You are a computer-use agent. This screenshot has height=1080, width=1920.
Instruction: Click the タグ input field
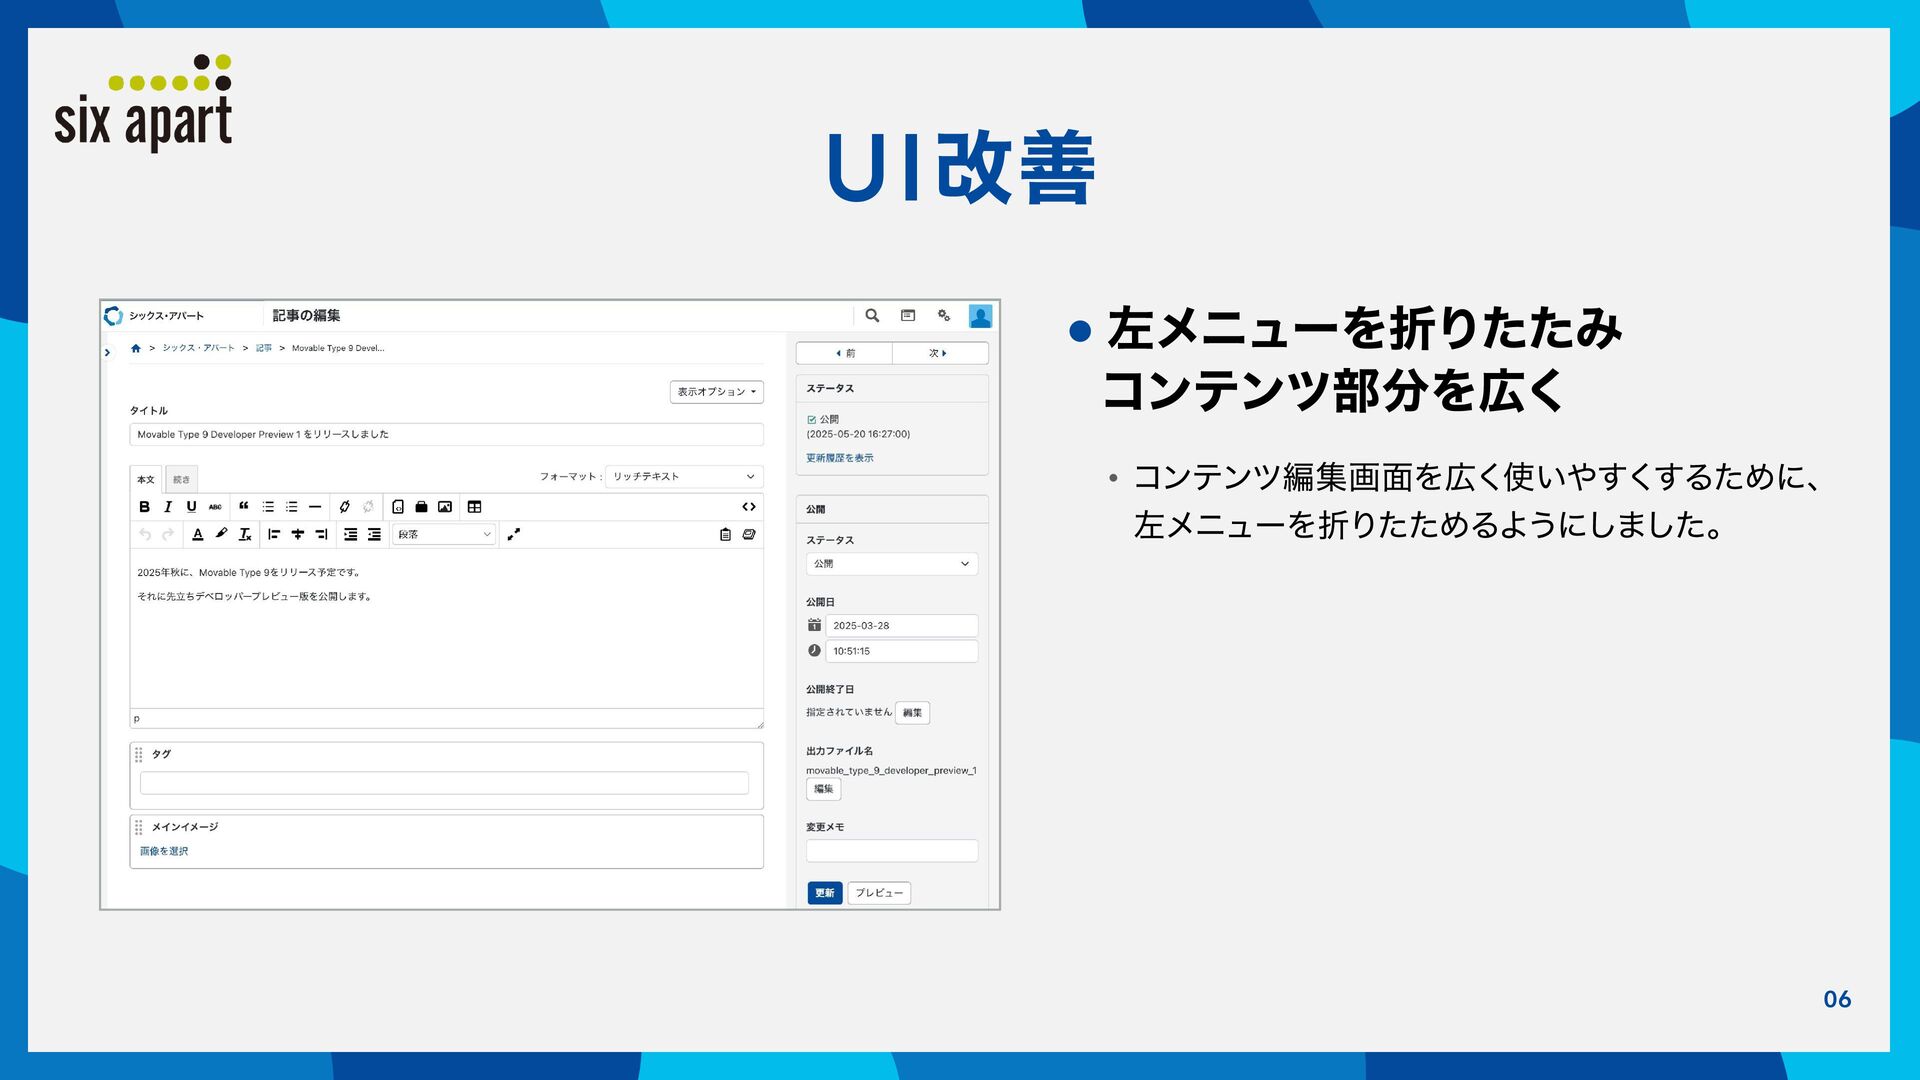444,783
